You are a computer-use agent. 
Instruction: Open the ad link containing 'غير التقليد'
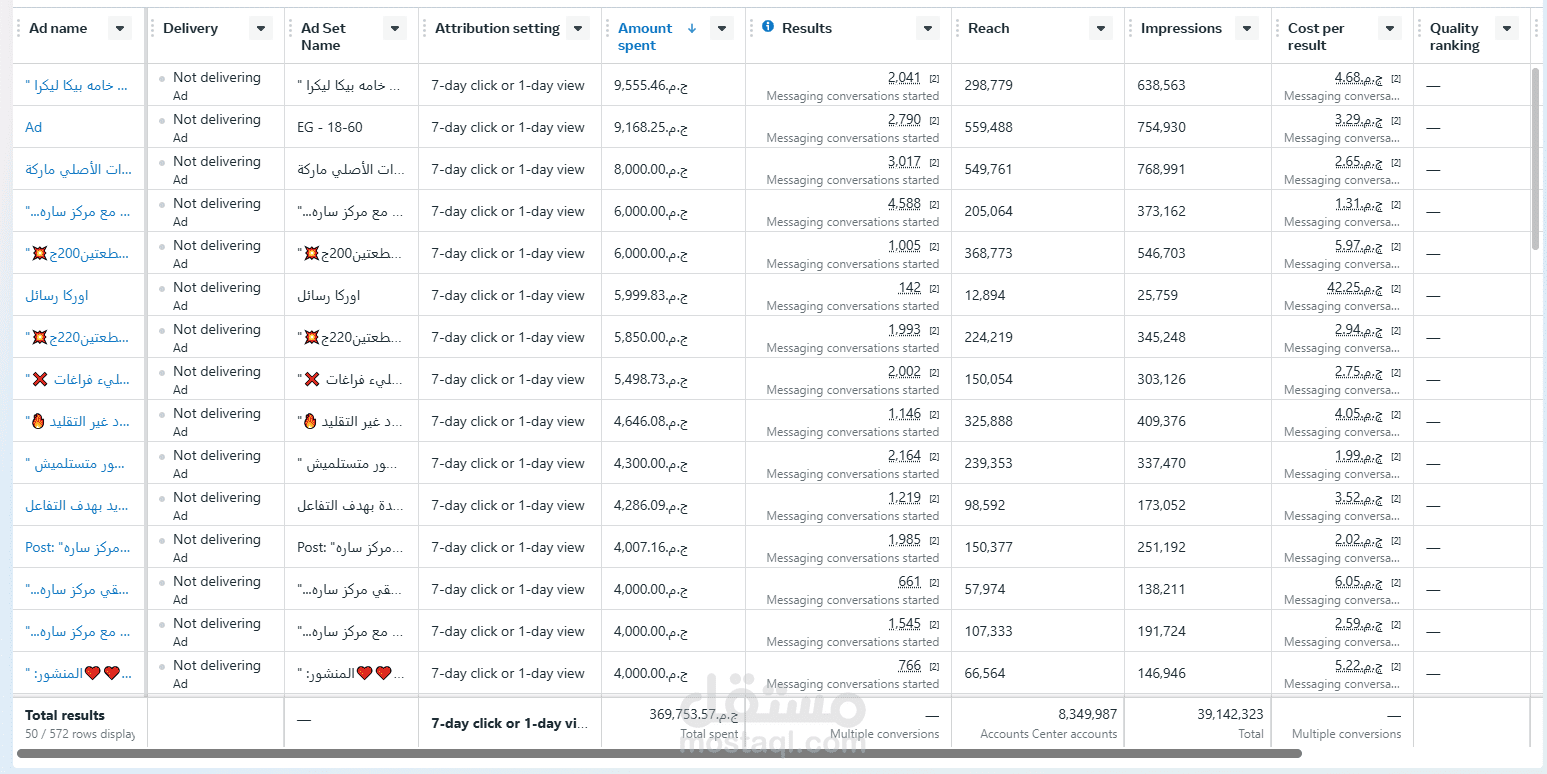pyautogui.click(x=77, y=421)
